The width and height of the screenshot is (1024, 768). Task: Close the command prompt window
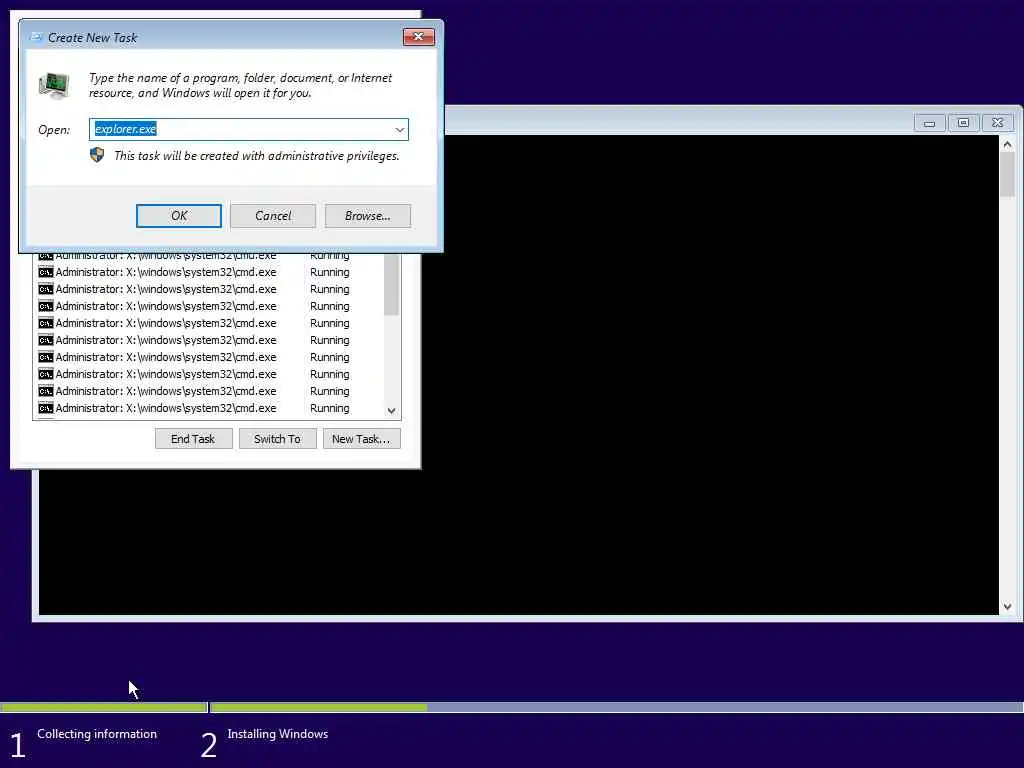click(997, 123)
